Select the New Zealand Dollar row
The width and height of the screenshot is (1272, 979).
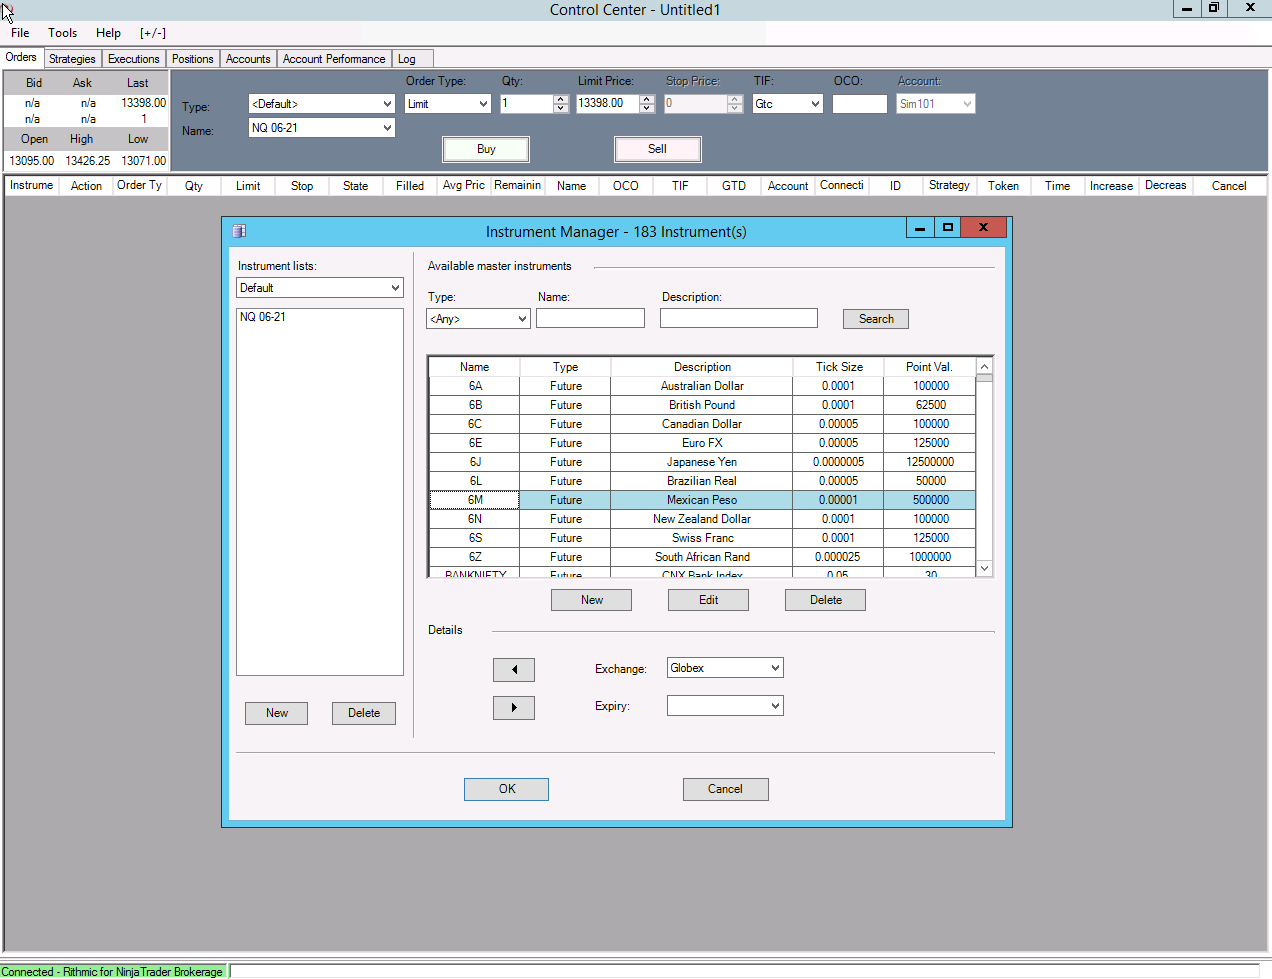pyautogui.click(x=702, y=519)
